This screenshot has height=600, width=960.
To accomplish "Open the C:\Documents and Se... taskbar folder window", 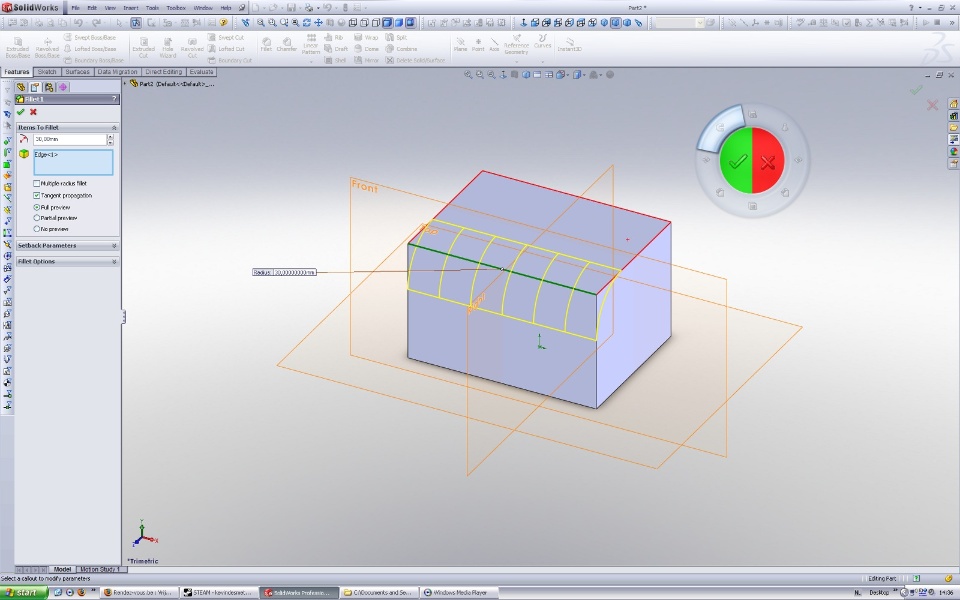I will (378, 593).
